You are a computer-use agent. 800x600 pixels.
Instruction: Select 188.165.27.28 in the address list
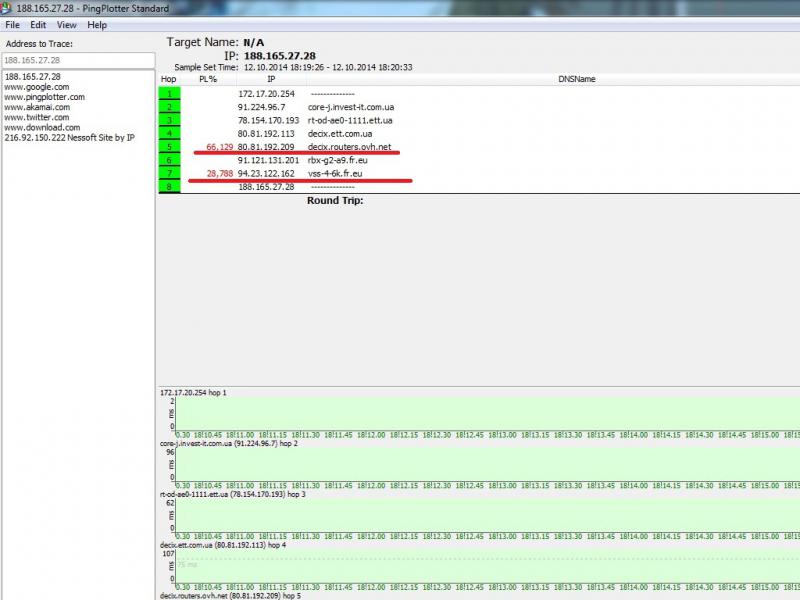(x=33, y=77)
